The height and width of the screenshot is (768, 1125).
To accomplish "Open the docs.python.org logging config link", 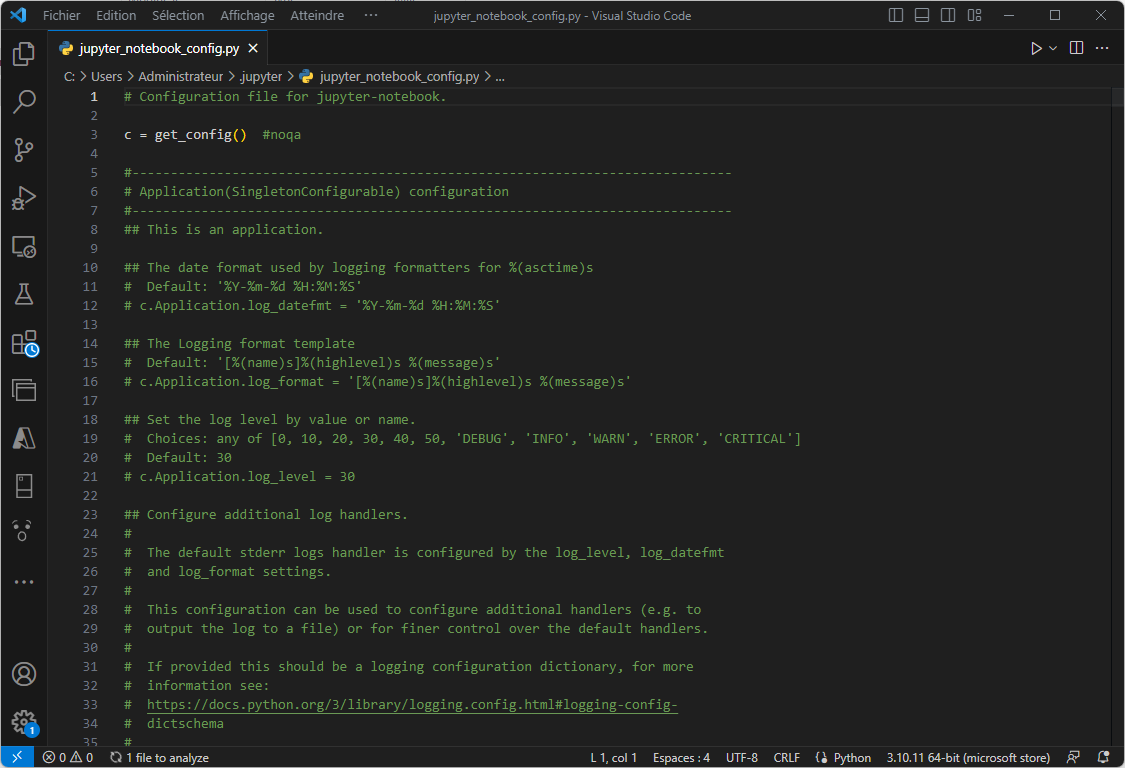I will pyautogui.click(x=412, y=705).
